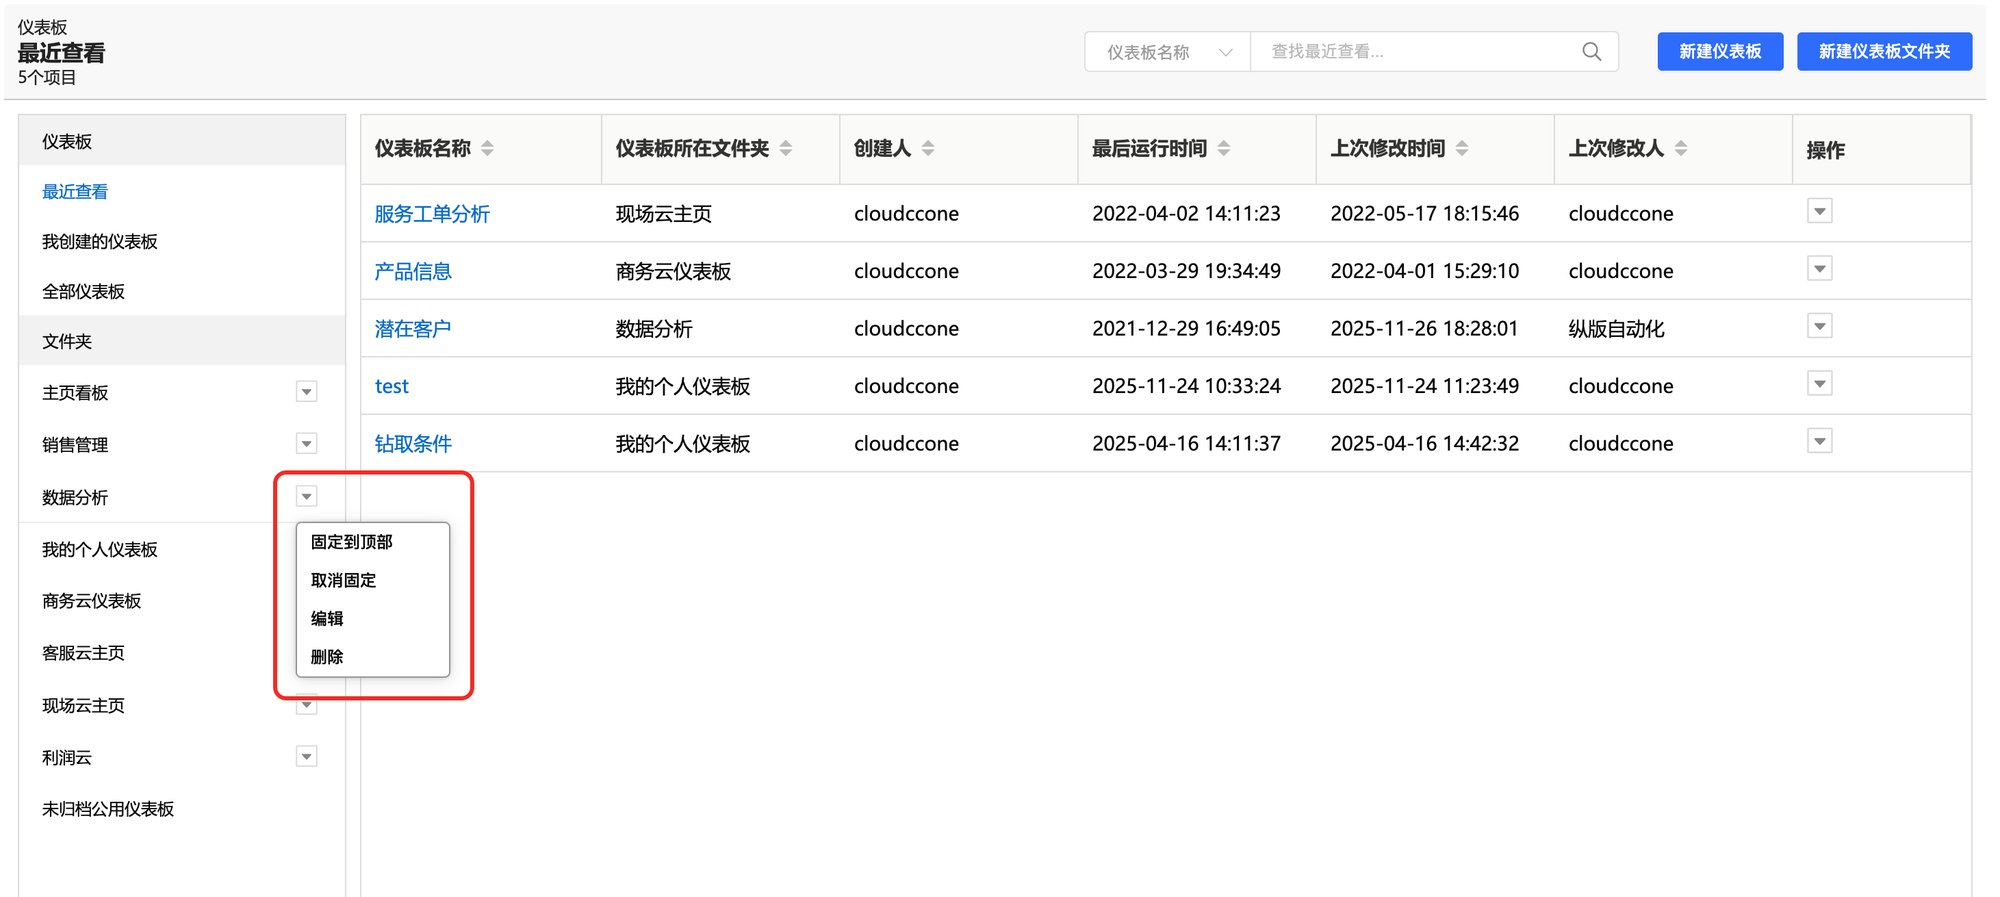Image resolution: width=2000 pixels, height=897 pixels.
Task: Sort by 最后运行时间 column arrows
Action: pos(1224,149)
